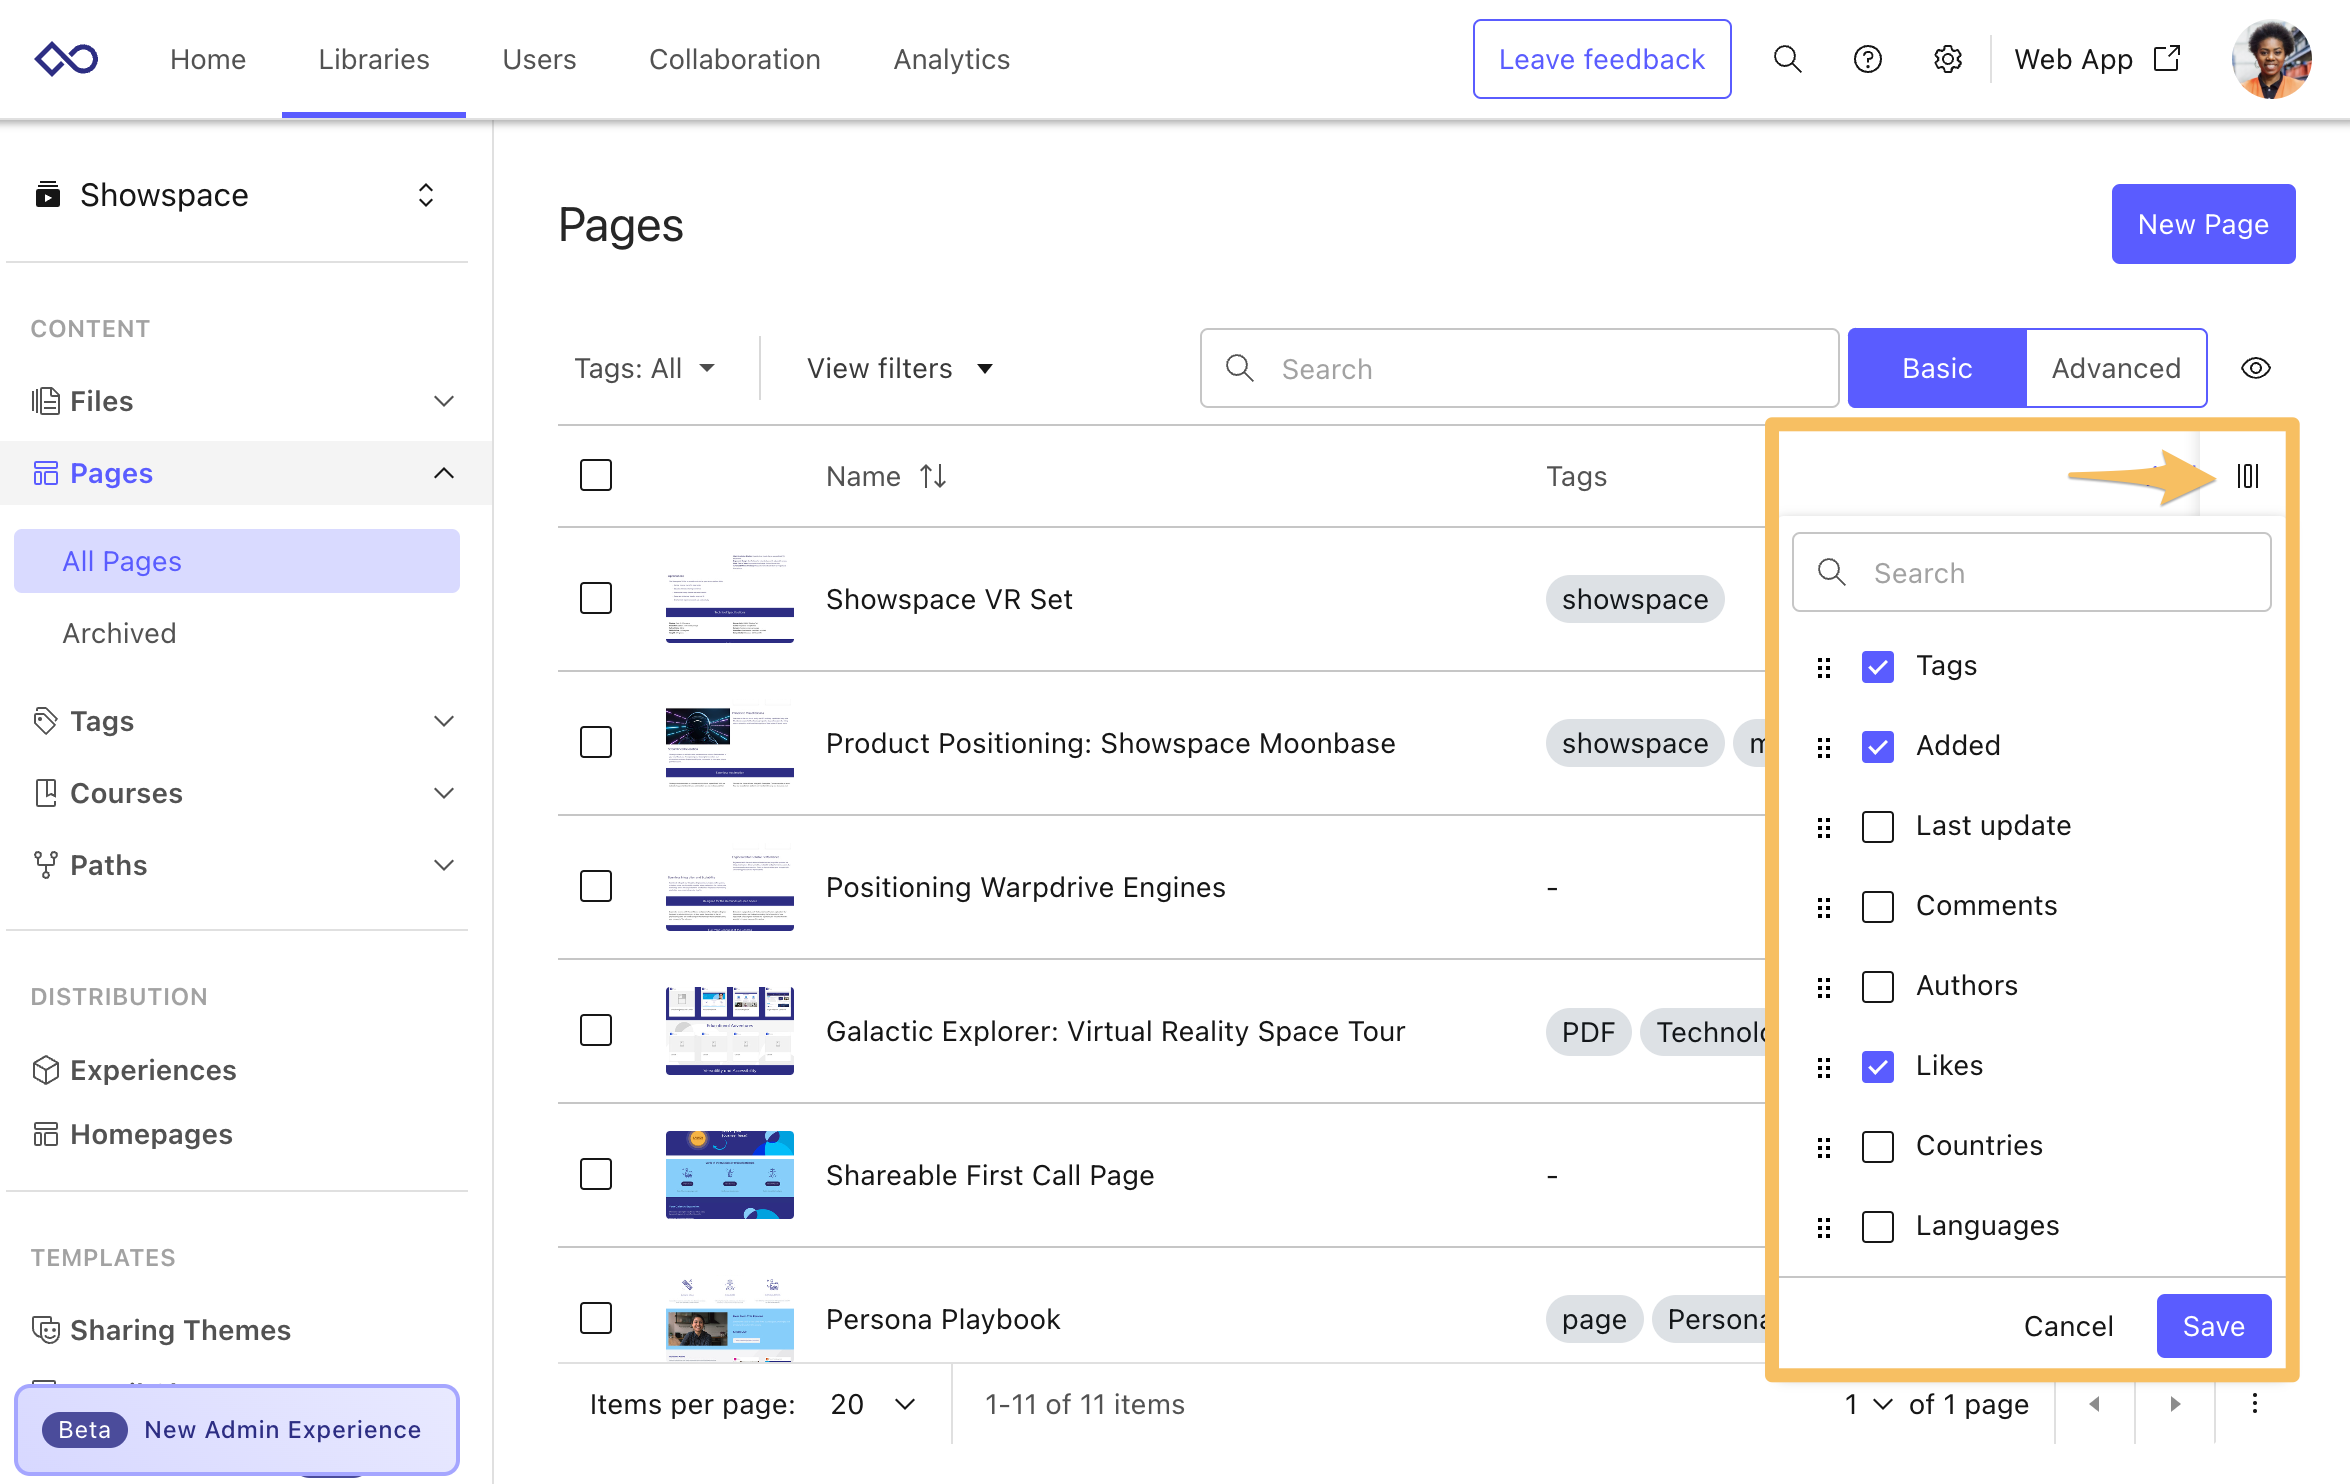Collapse the Pages section in the sidebar

444,472
